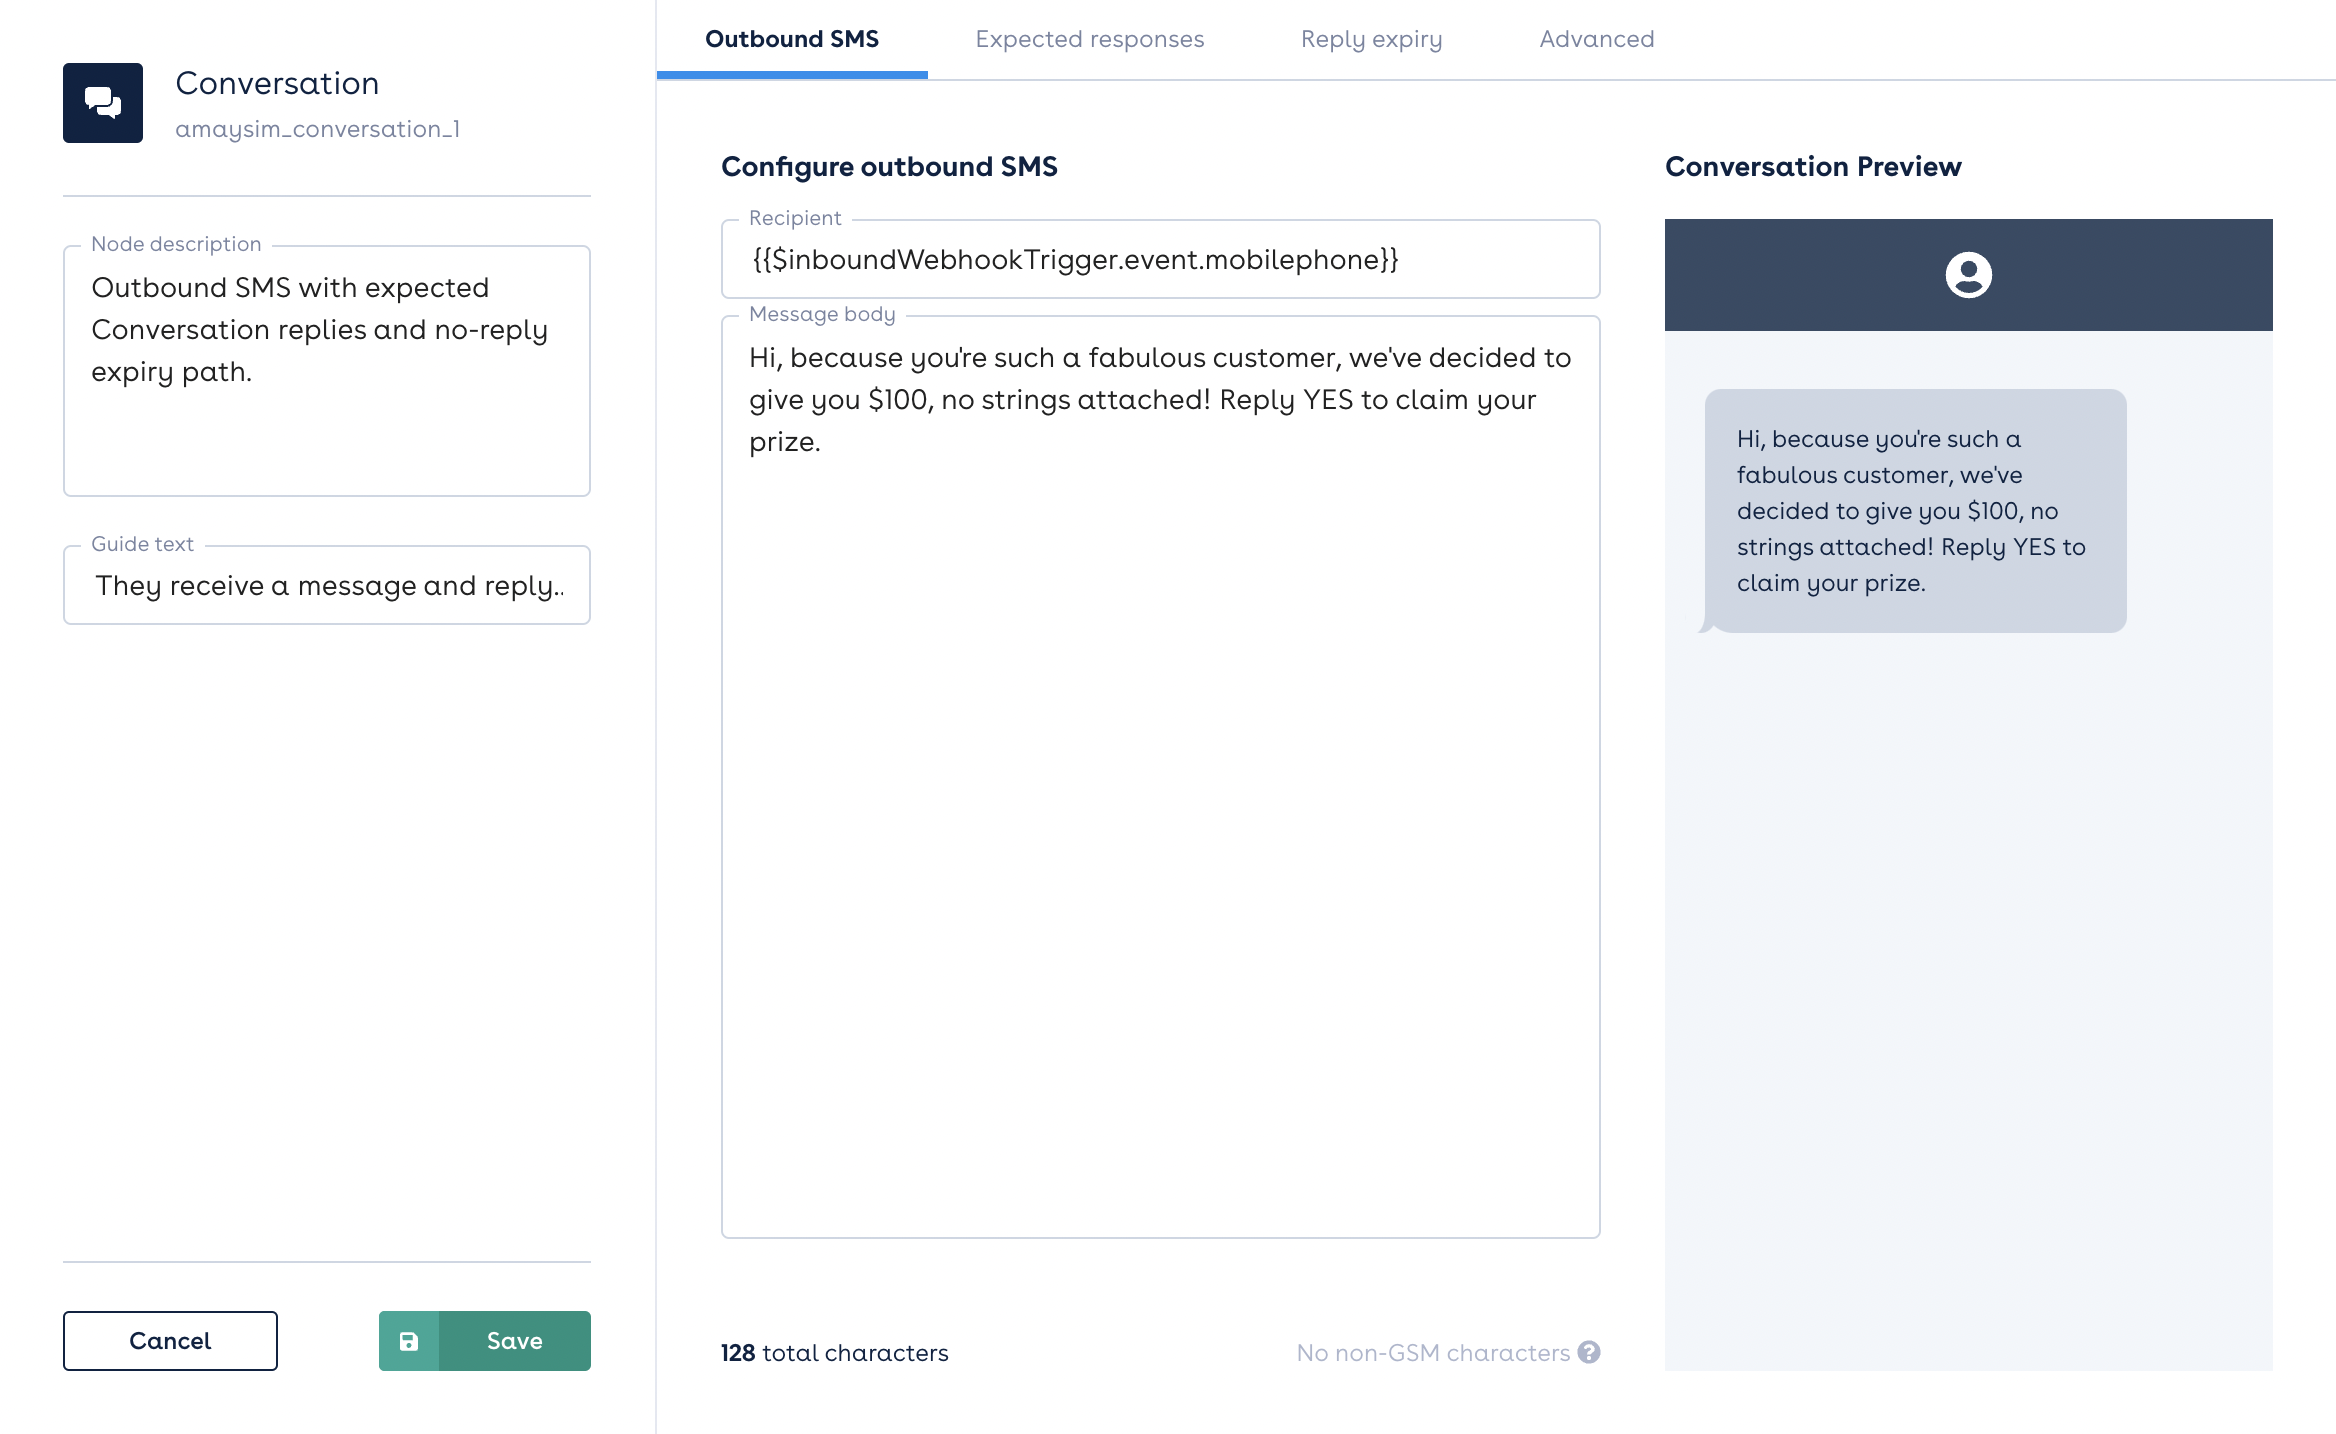Click the preview SMS message bubble
The image size is (2336, 1434).
[1915, 511]
